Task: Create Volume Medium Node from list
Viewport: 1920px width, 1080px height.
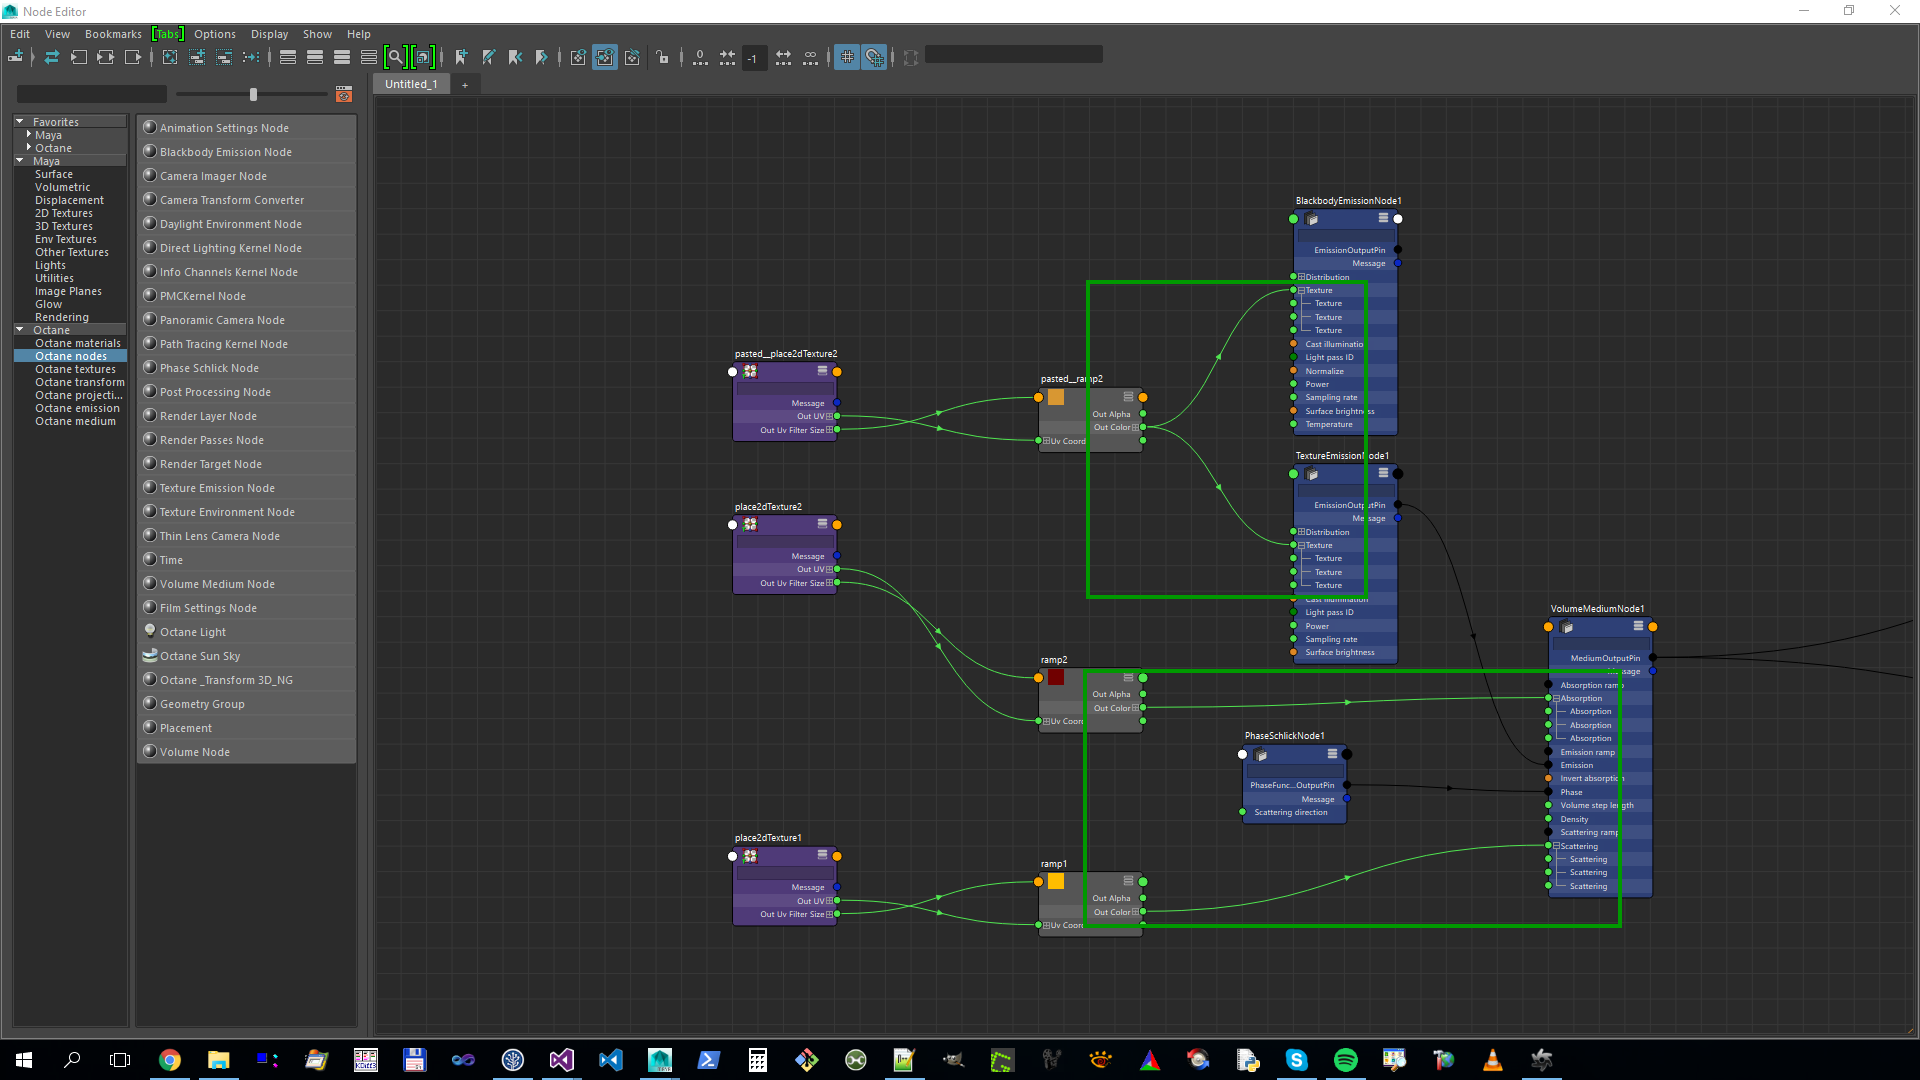Action: click(x=217, y=584)
